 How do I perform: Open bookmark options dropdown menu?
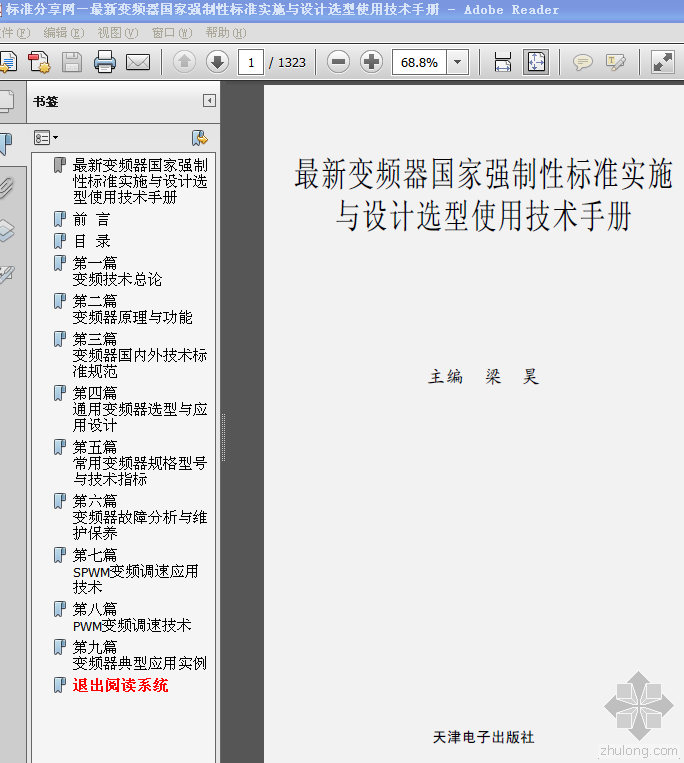click(x=46, y=137)
